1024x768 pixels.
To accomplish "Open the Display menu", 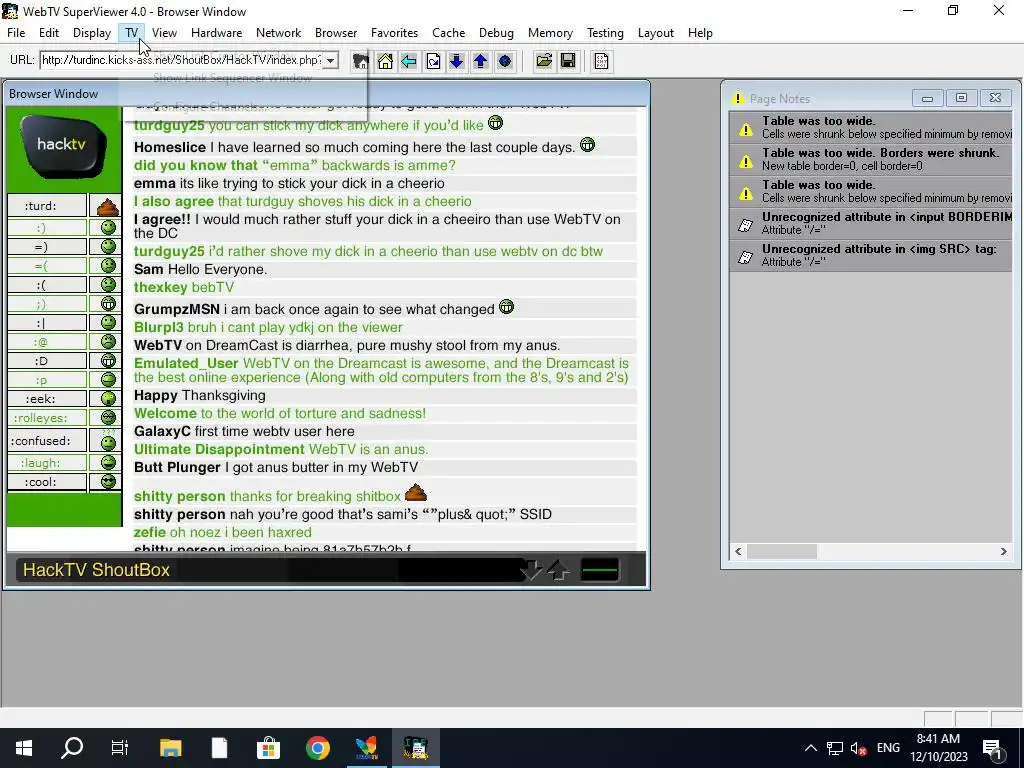I will pyautogui.click(x=91, y=33).
